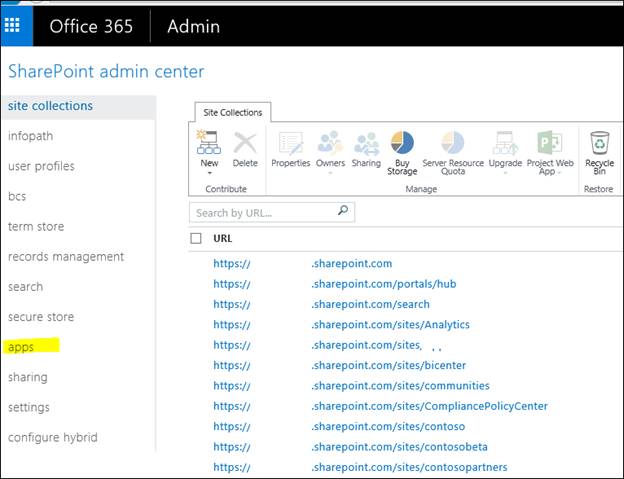
Task: Click the Search by URL input field
Action: click(262, 212)
